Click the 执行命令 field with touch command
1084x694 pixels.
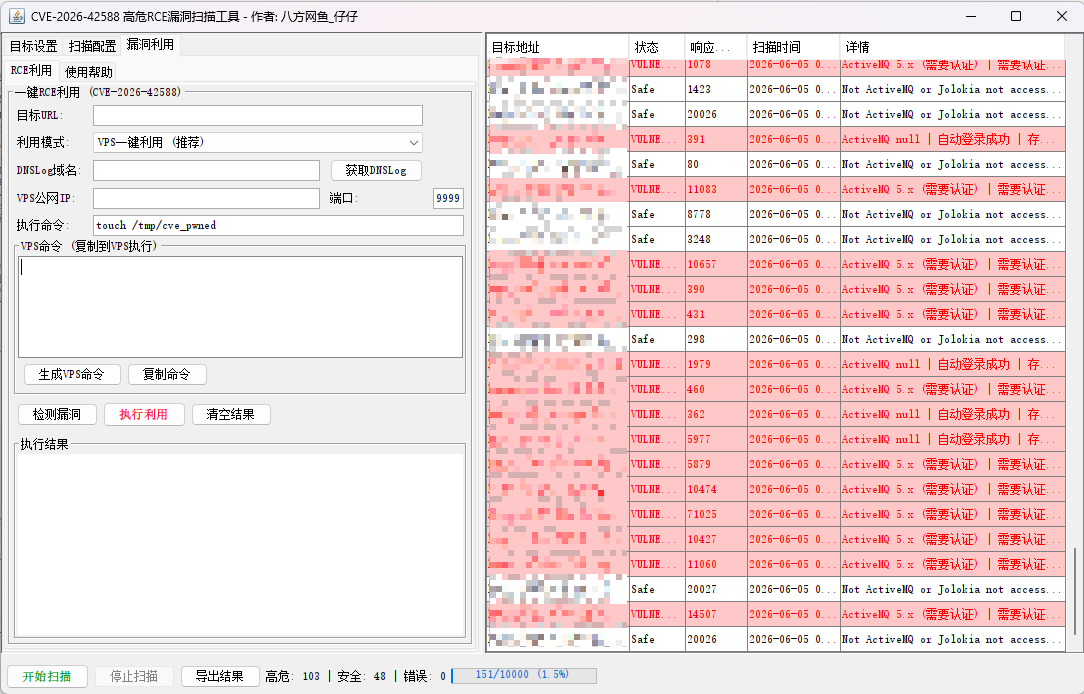coord(279,225)
